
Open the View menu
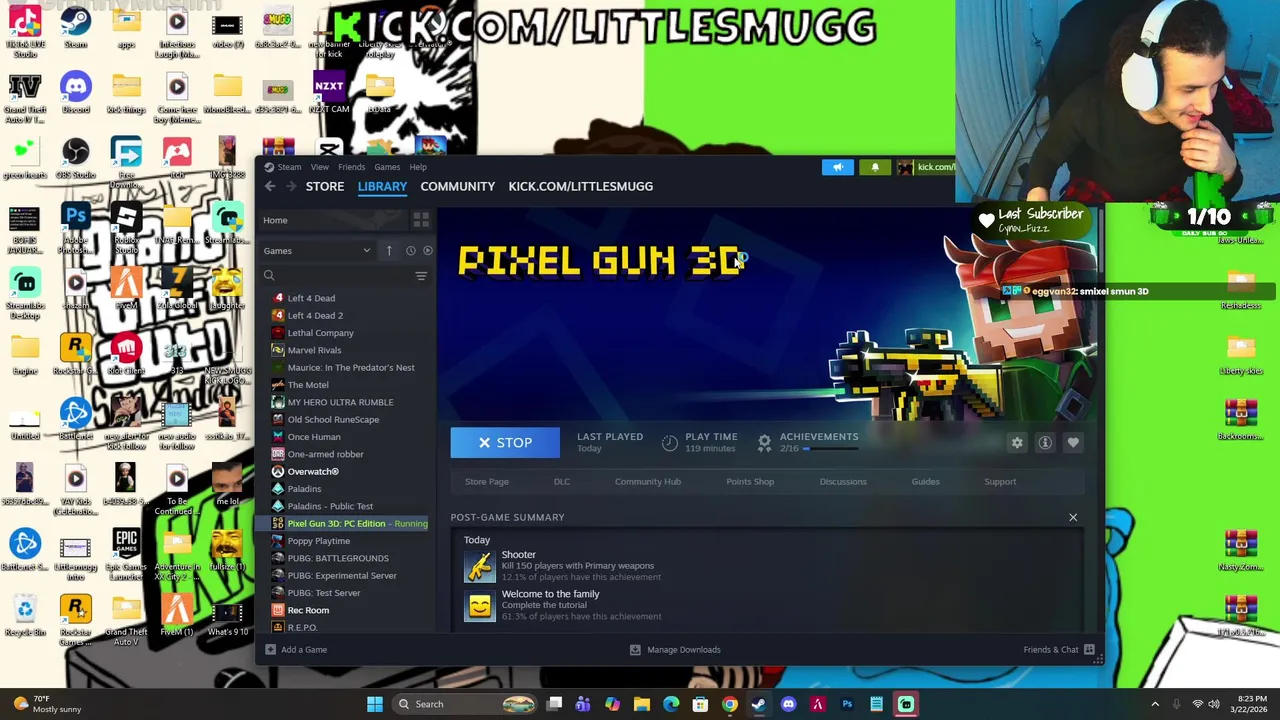coord(320,167)
